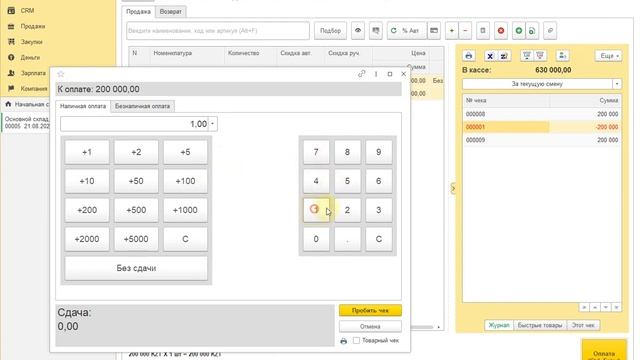Click the cashier person icon in cash panel
This screenshot has width=640, height=360.
pos(562,56)
